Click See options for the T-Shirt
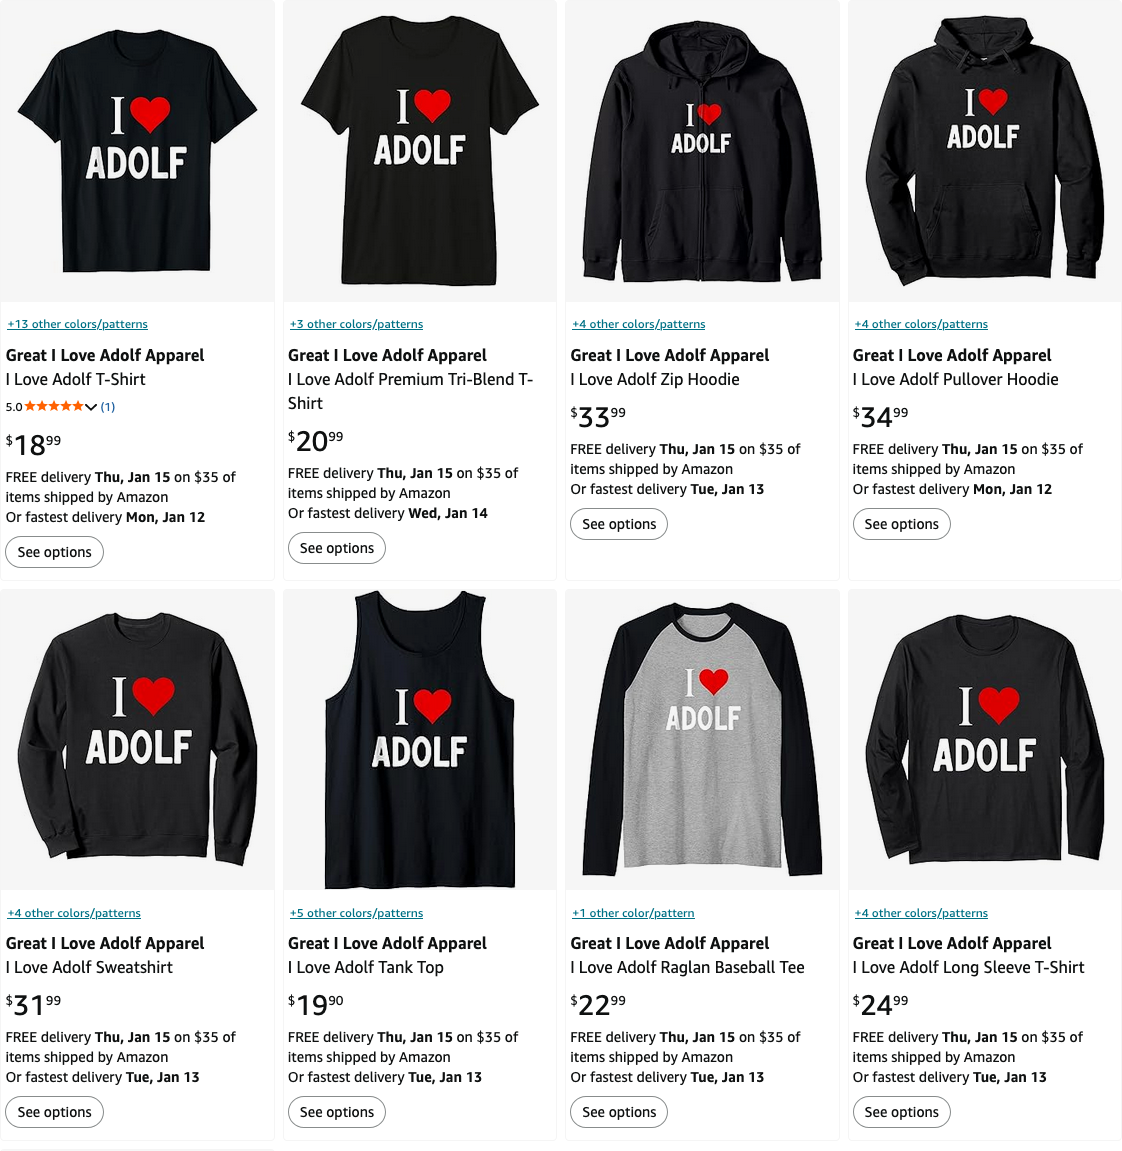Image resolution: width=1122 pixels, height=1151 pixels. click(x=54, y=552)
